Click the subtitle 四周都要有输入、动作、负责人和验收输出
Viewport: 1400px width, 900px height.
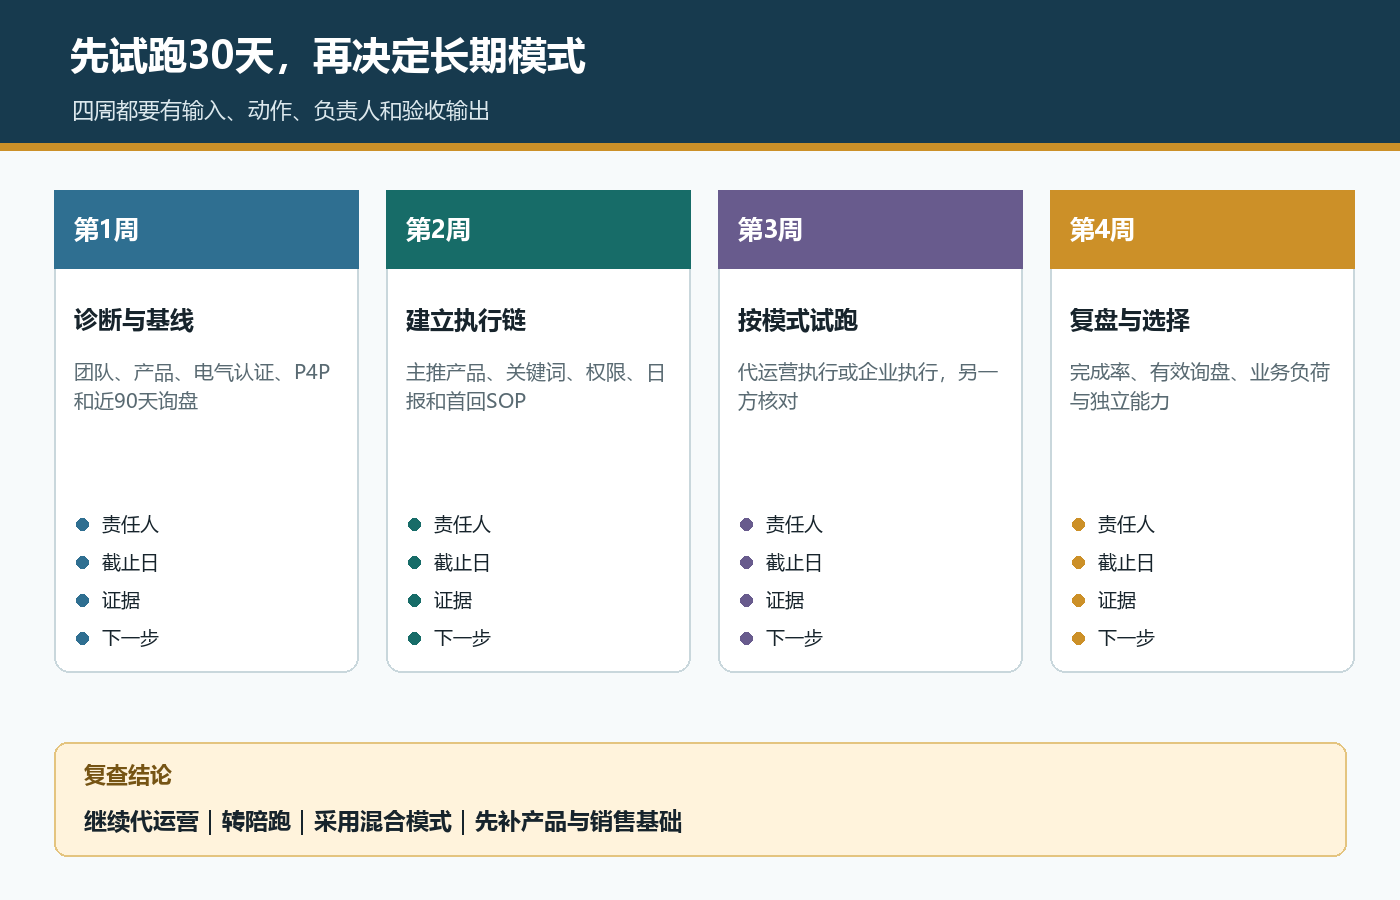point(281,111)
